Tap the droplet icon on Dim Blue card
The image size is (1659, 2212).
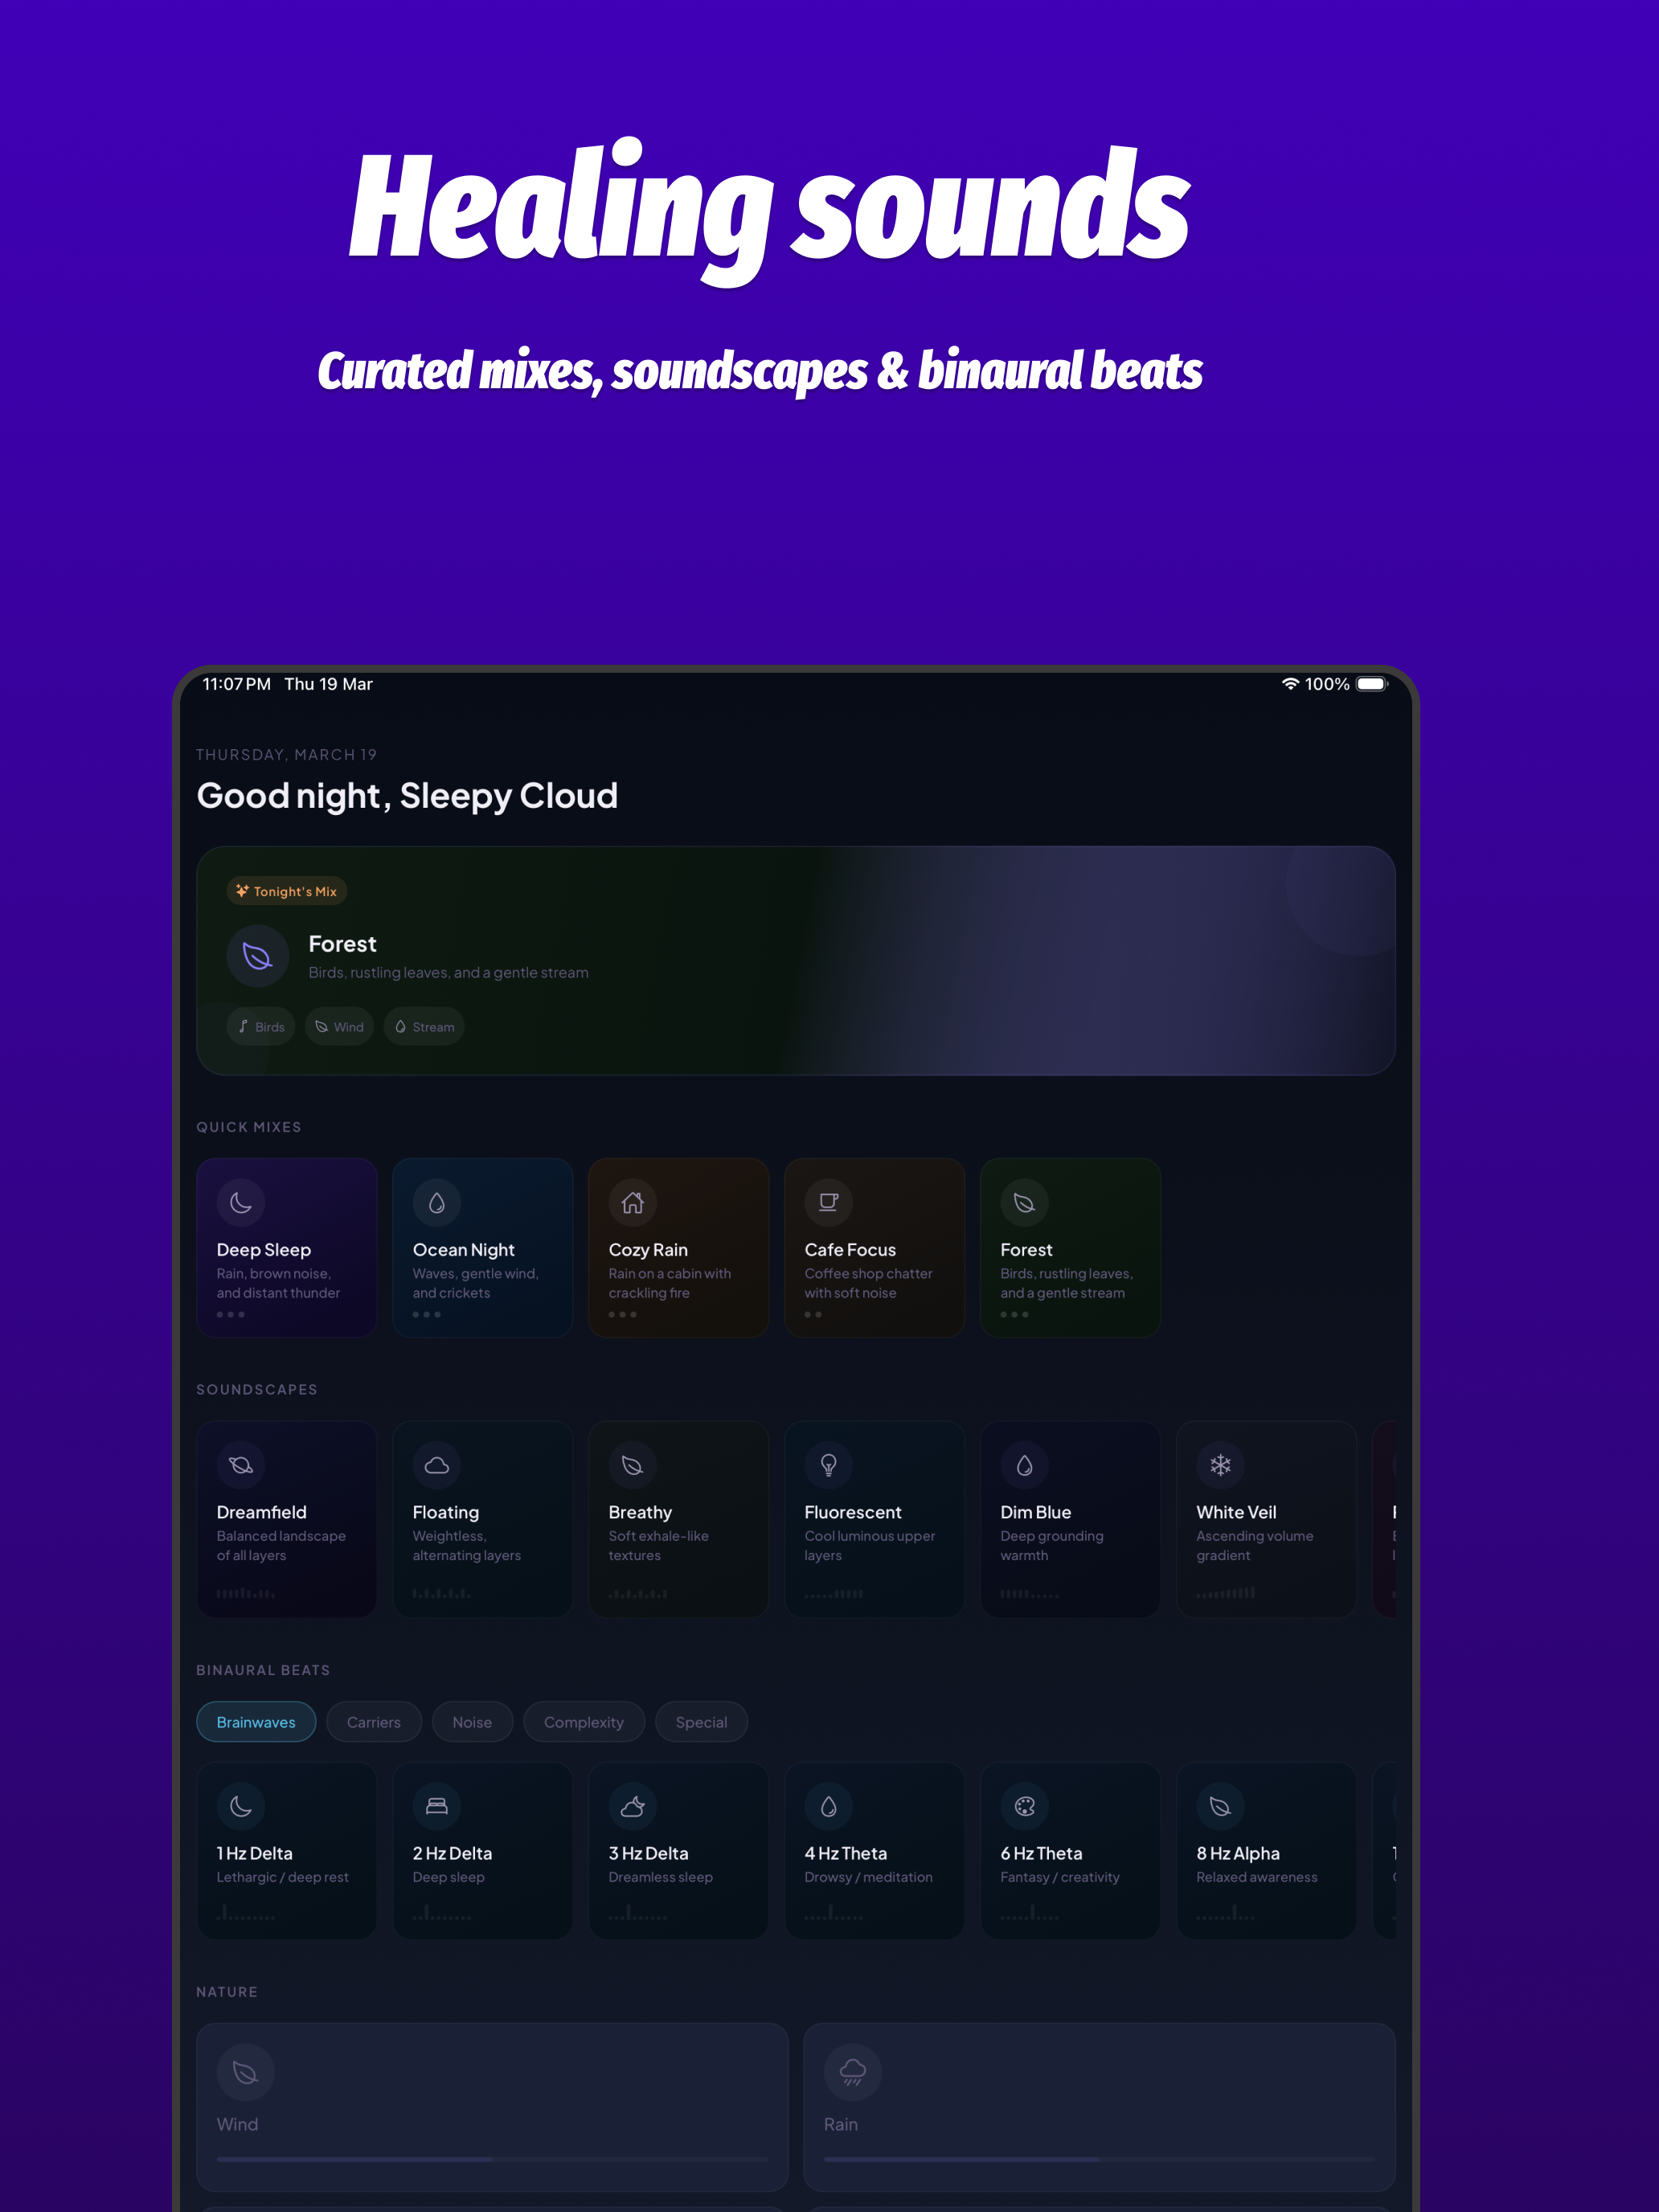(1025, 1465)
